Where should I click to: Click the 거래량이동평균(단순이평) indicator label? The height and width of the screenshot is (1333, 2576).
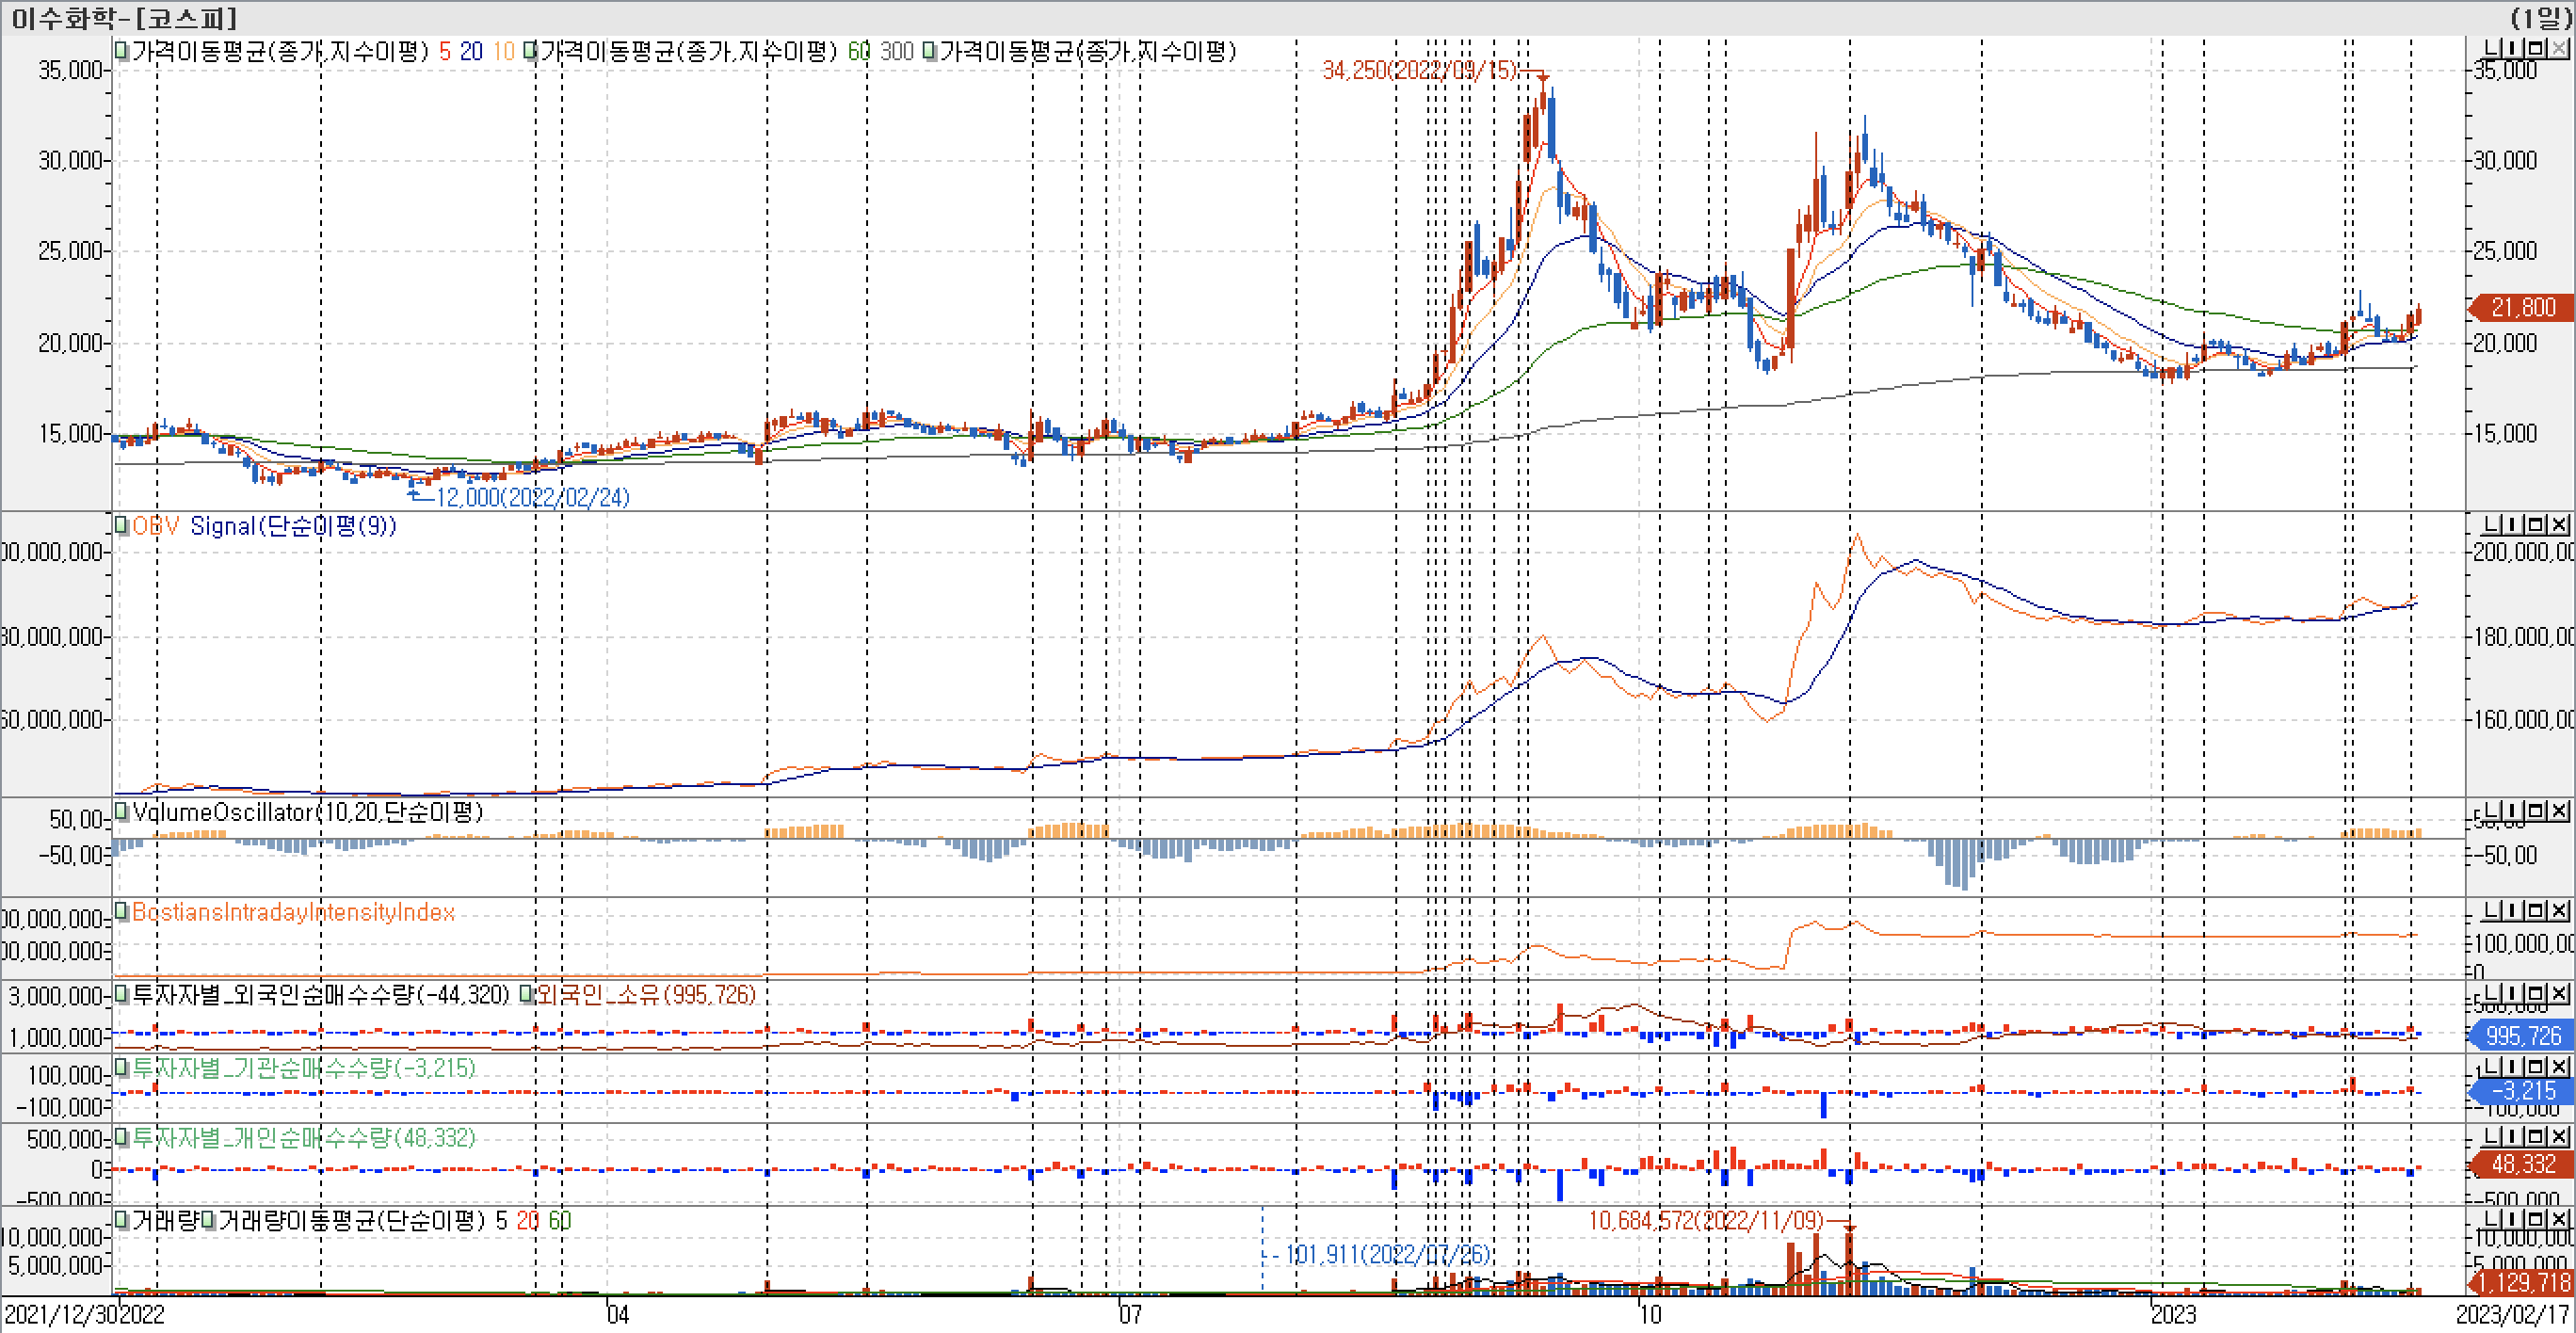351,1221
